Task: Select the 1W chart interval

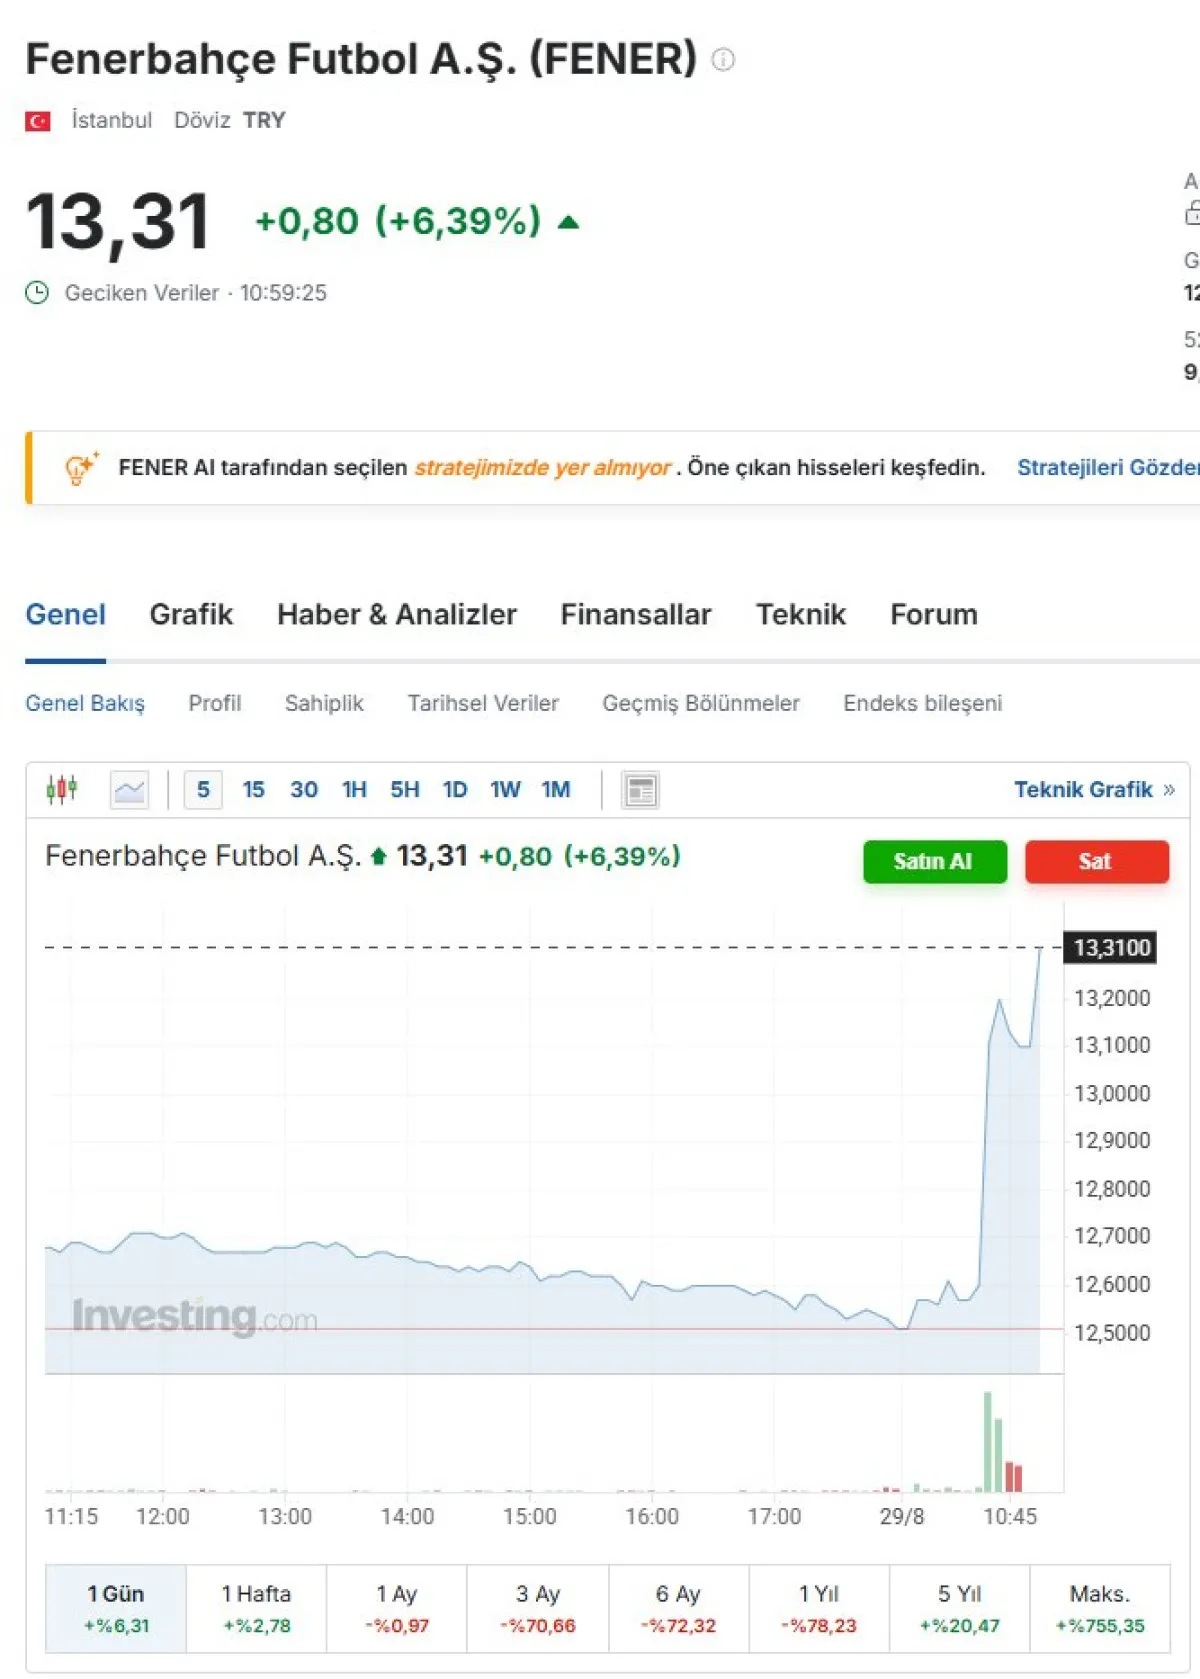Action: click(505, 790)
